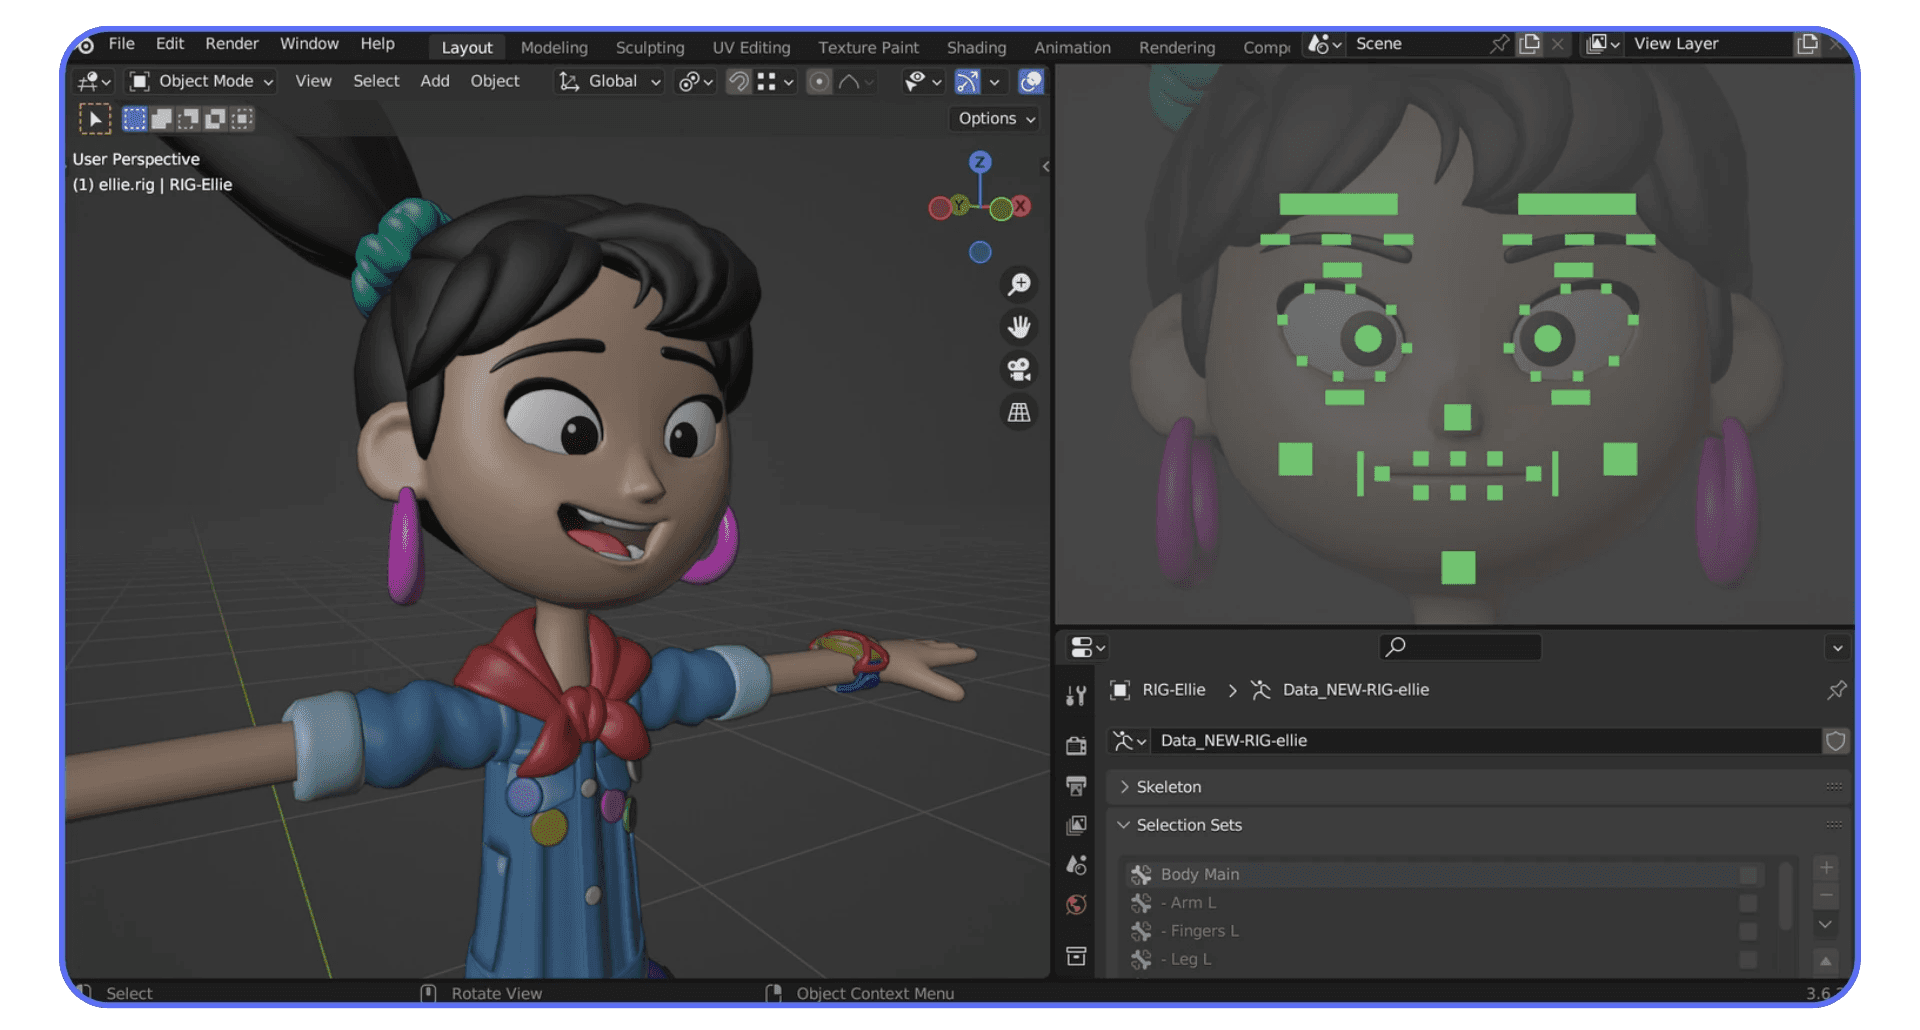The width and height of the screenshot is (1920, 1030).
Task: Toggle the Show Overlays option
Action: click(1030, 82)
